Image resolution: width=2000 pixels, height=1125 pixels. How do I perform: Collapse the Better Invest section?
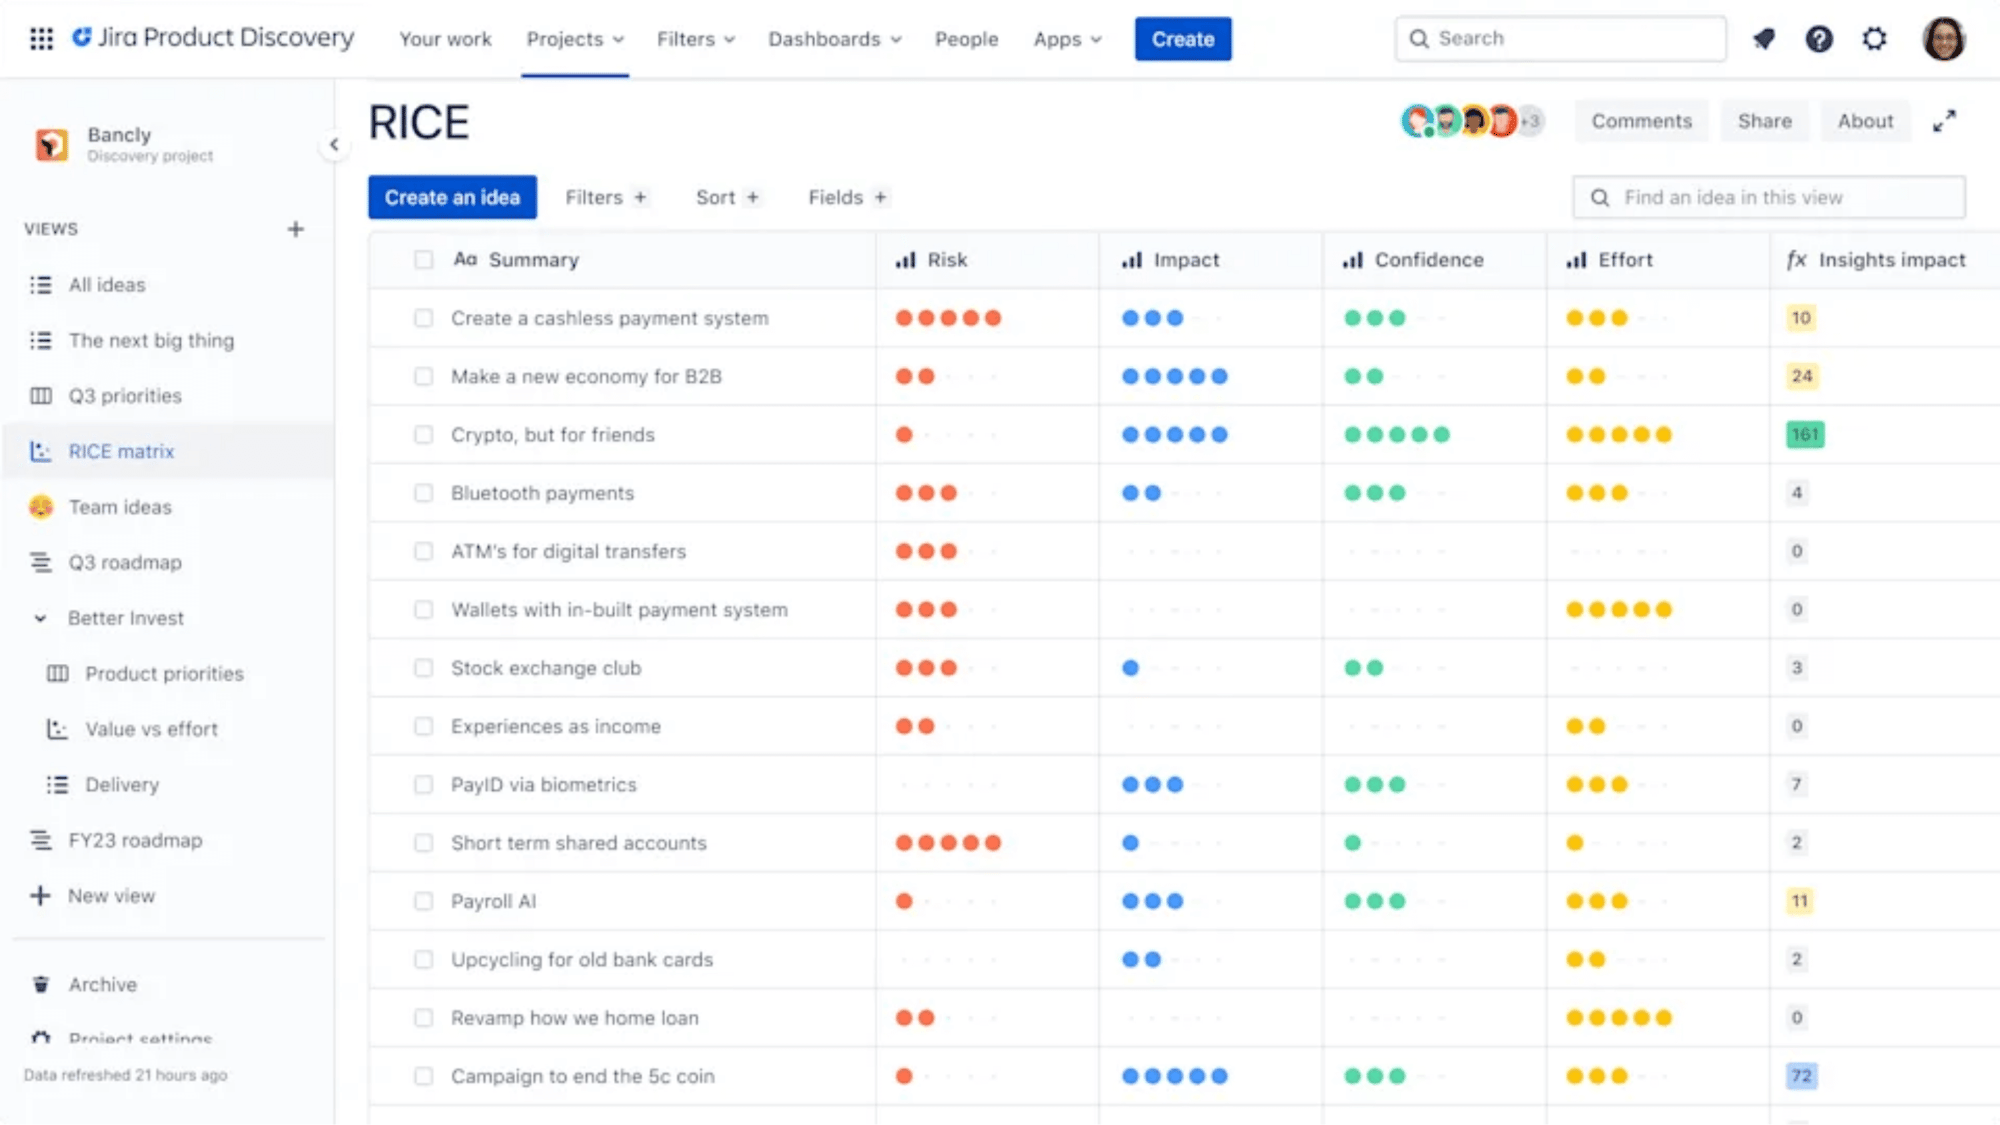coord(41,618)
